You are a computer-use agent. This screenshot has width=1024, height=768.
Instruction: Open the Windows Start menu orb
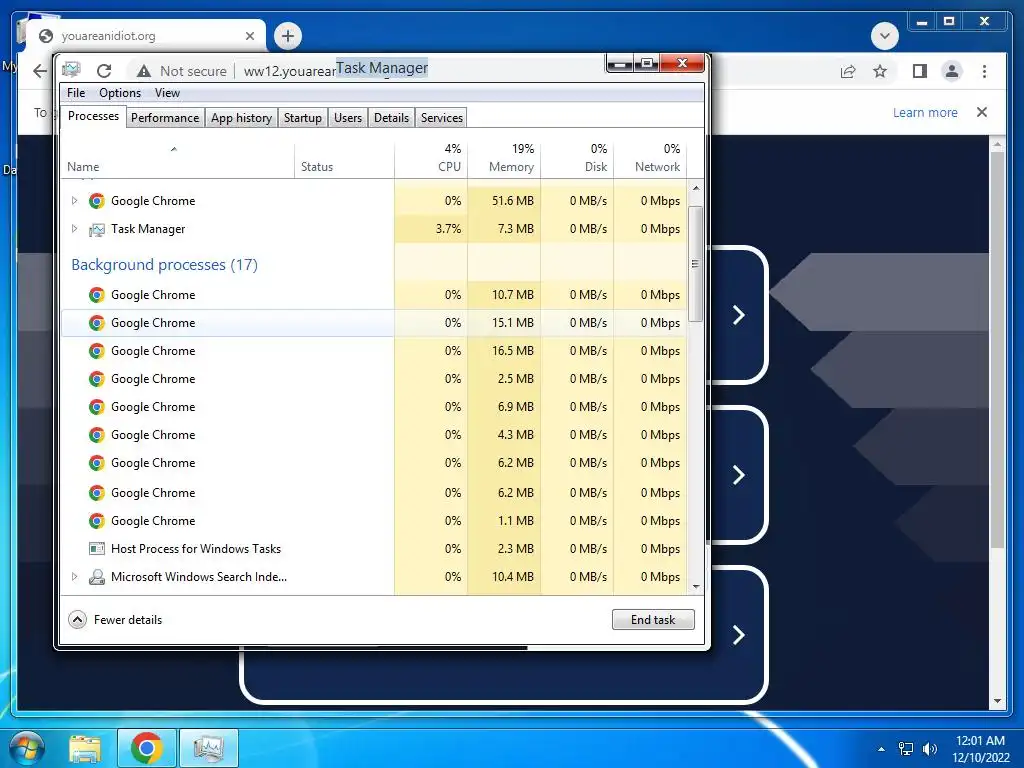(26, 748)
